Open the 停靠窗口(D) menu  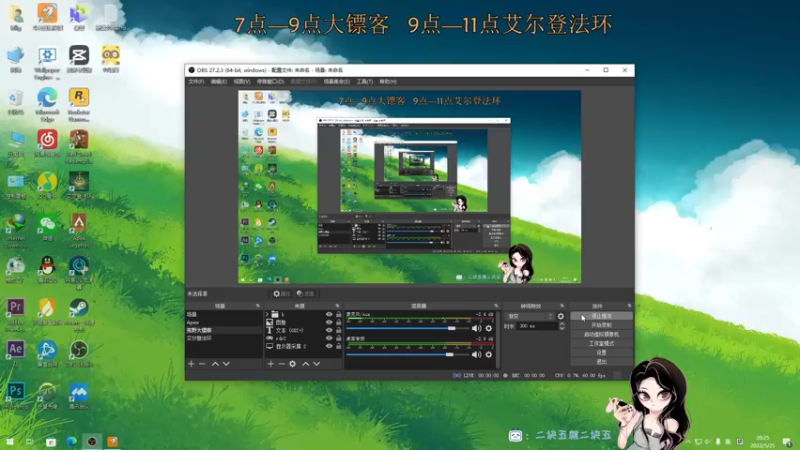[270, 82]
